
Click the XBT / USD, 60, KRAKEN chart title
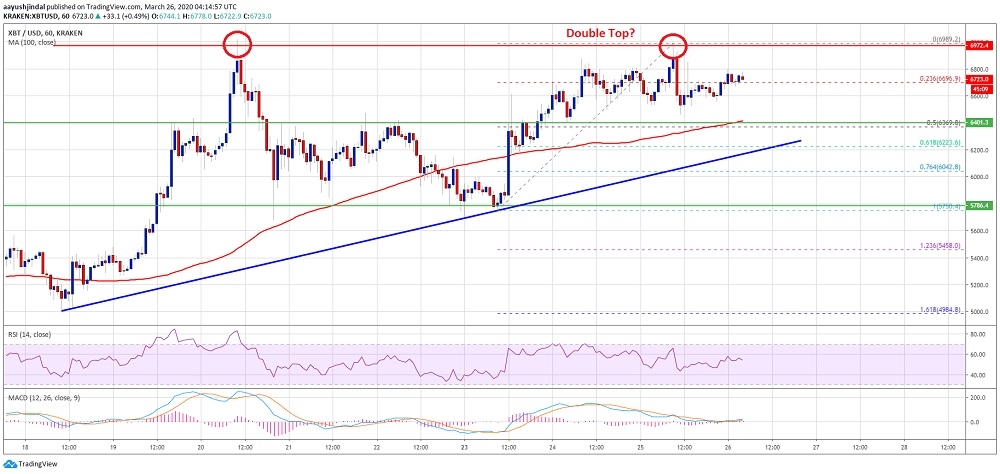[45, 33]
